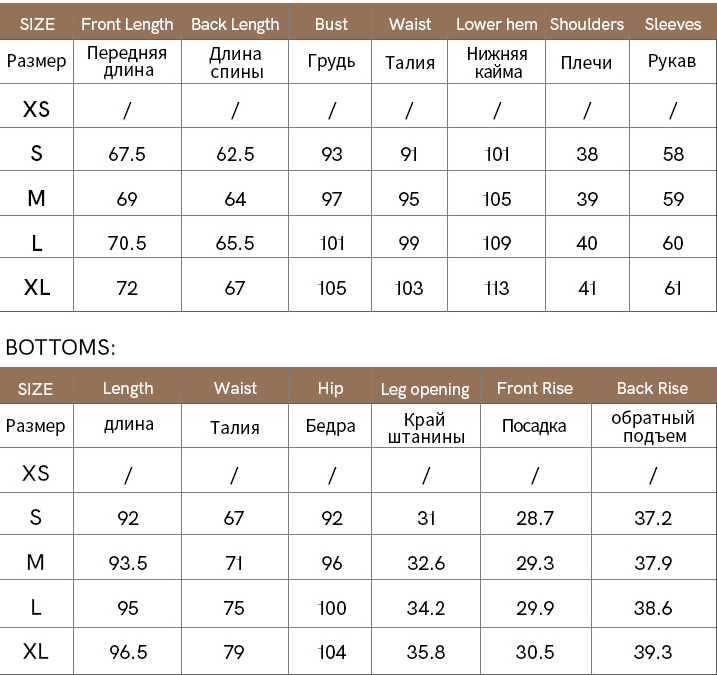Click the Край штанины label cell
The width and height of the screenshot is (717, 675).
coord(425,427)
